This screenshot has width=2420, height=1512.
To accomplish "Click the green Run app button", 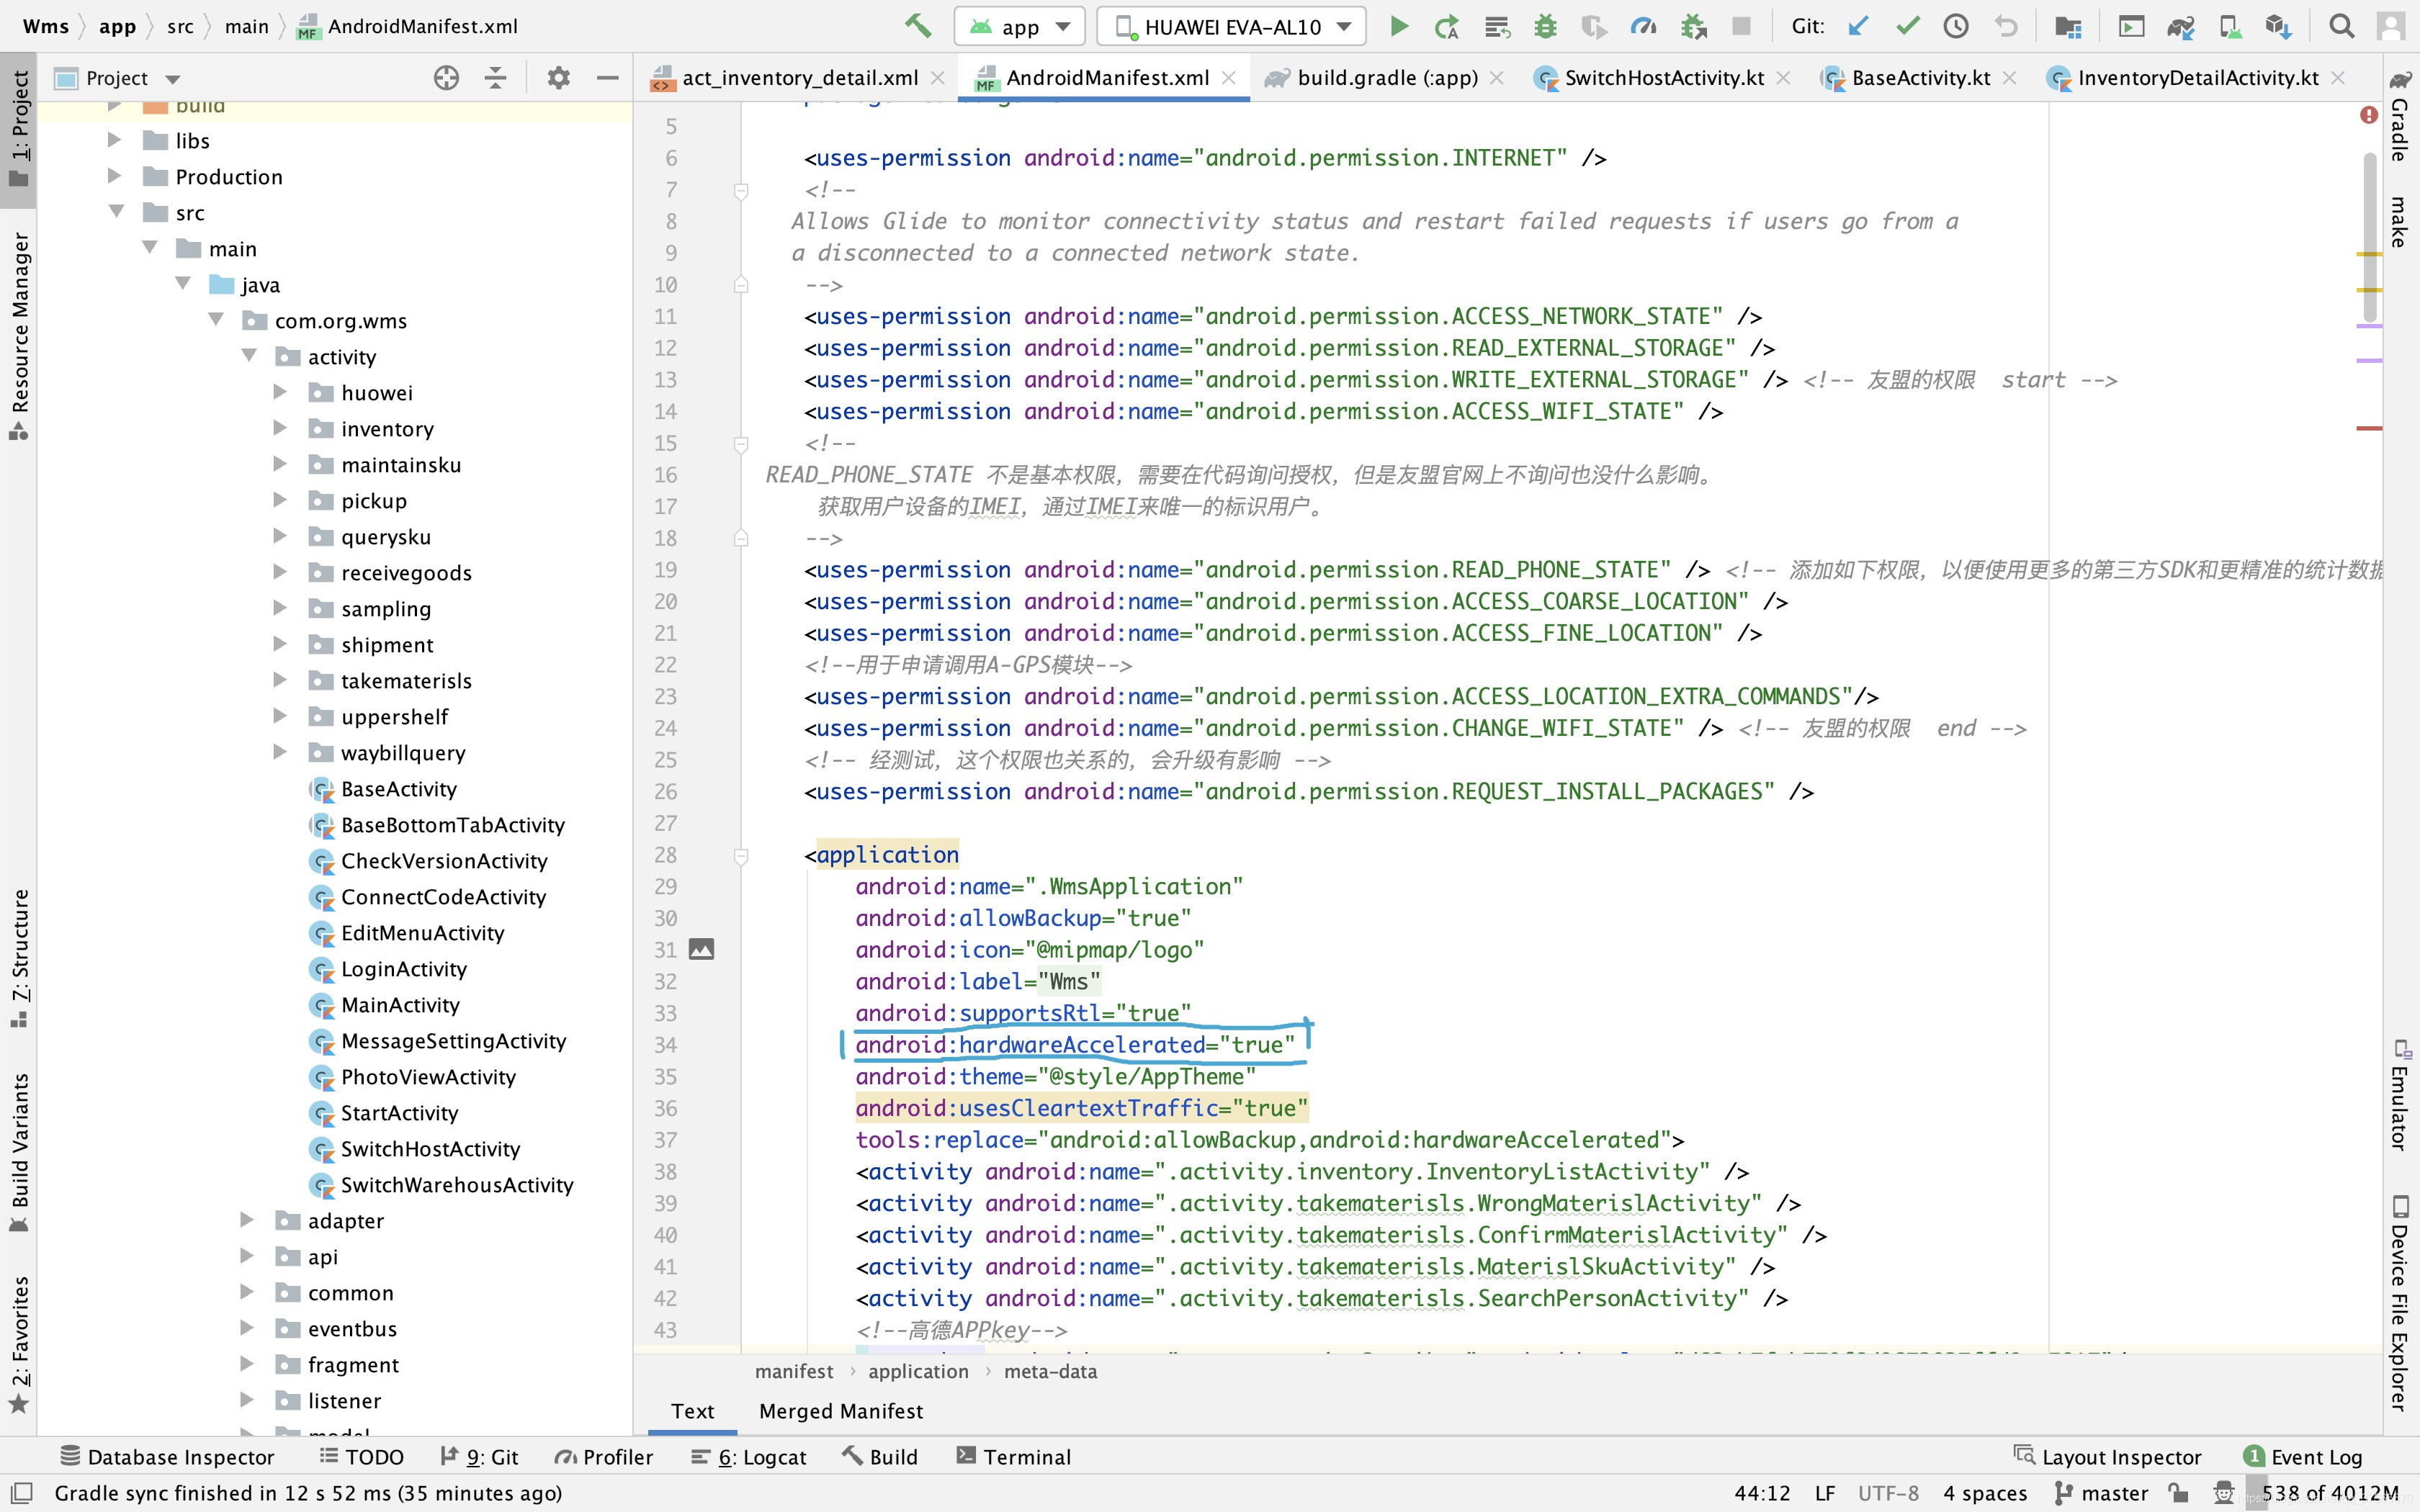I will pos(1399,26).
